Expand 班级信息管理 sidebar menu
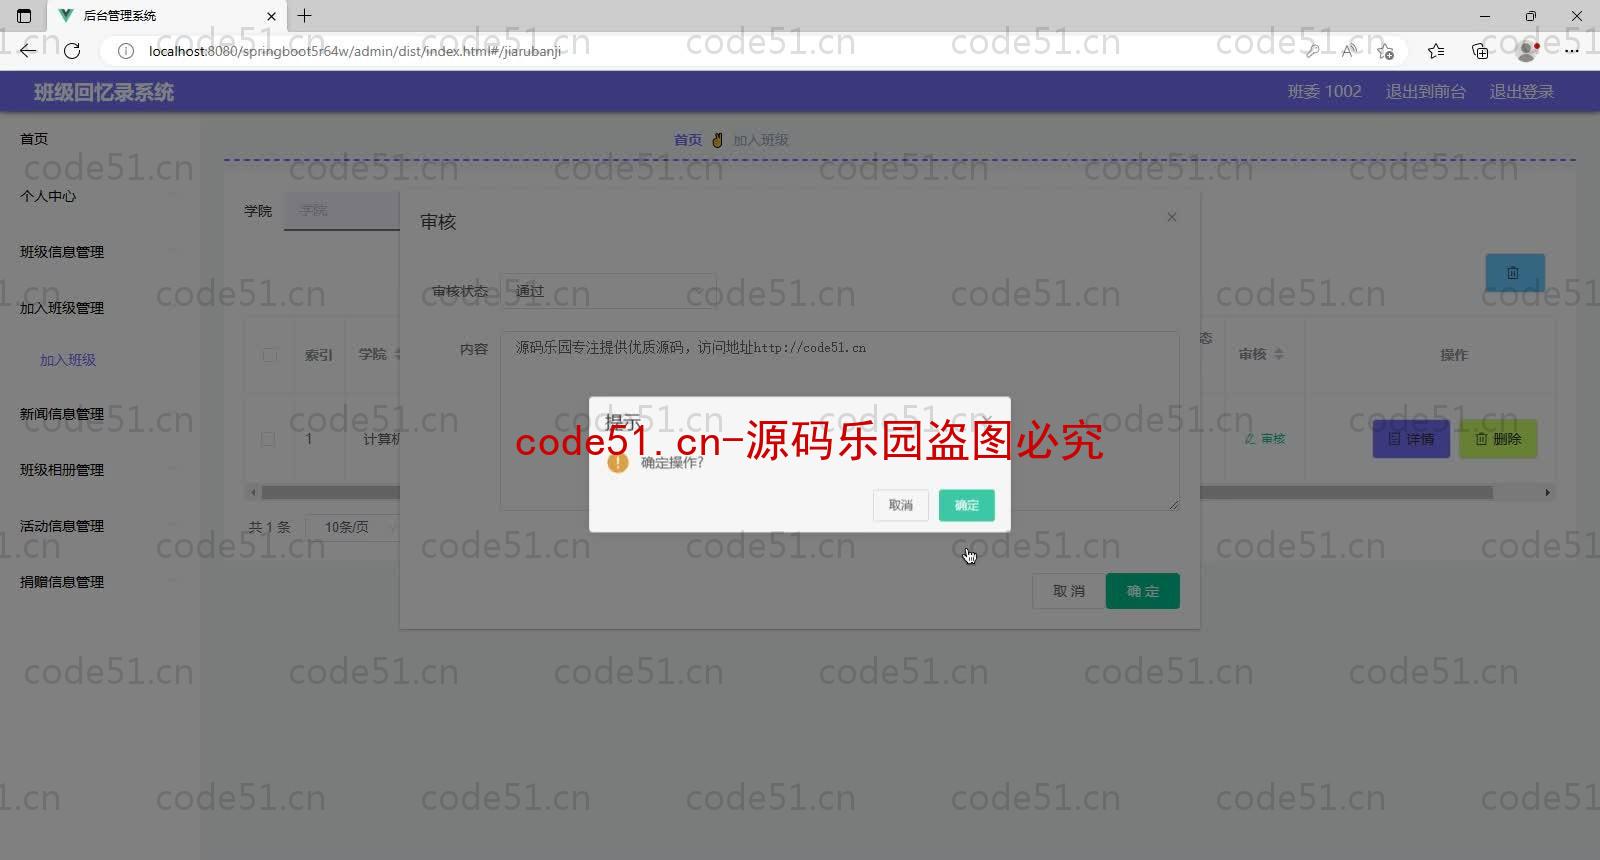This screenshot has height=860, width=1600. [62, 252]
